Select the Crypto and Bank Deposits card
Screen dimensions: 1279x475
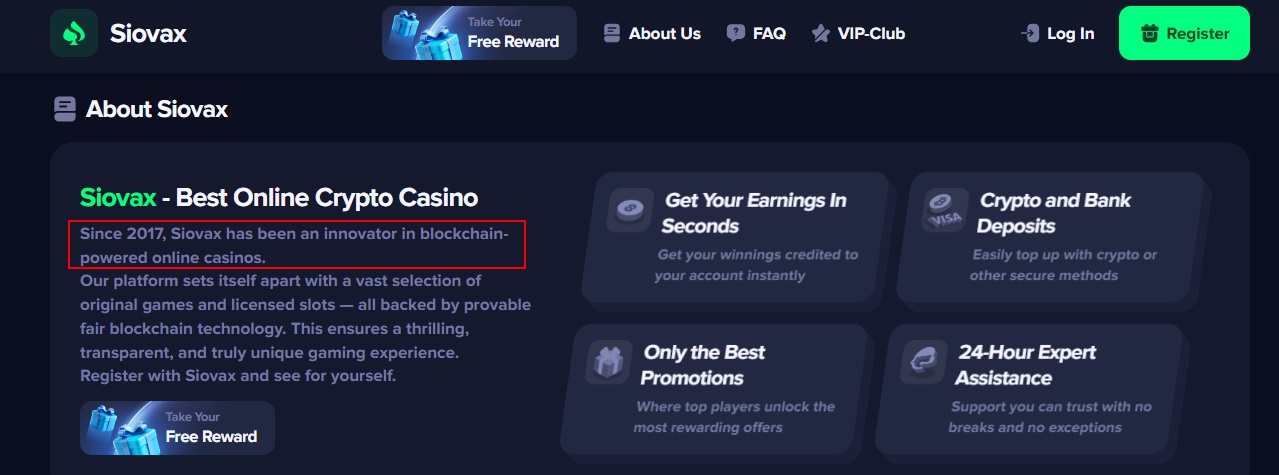coord(1050,237)
